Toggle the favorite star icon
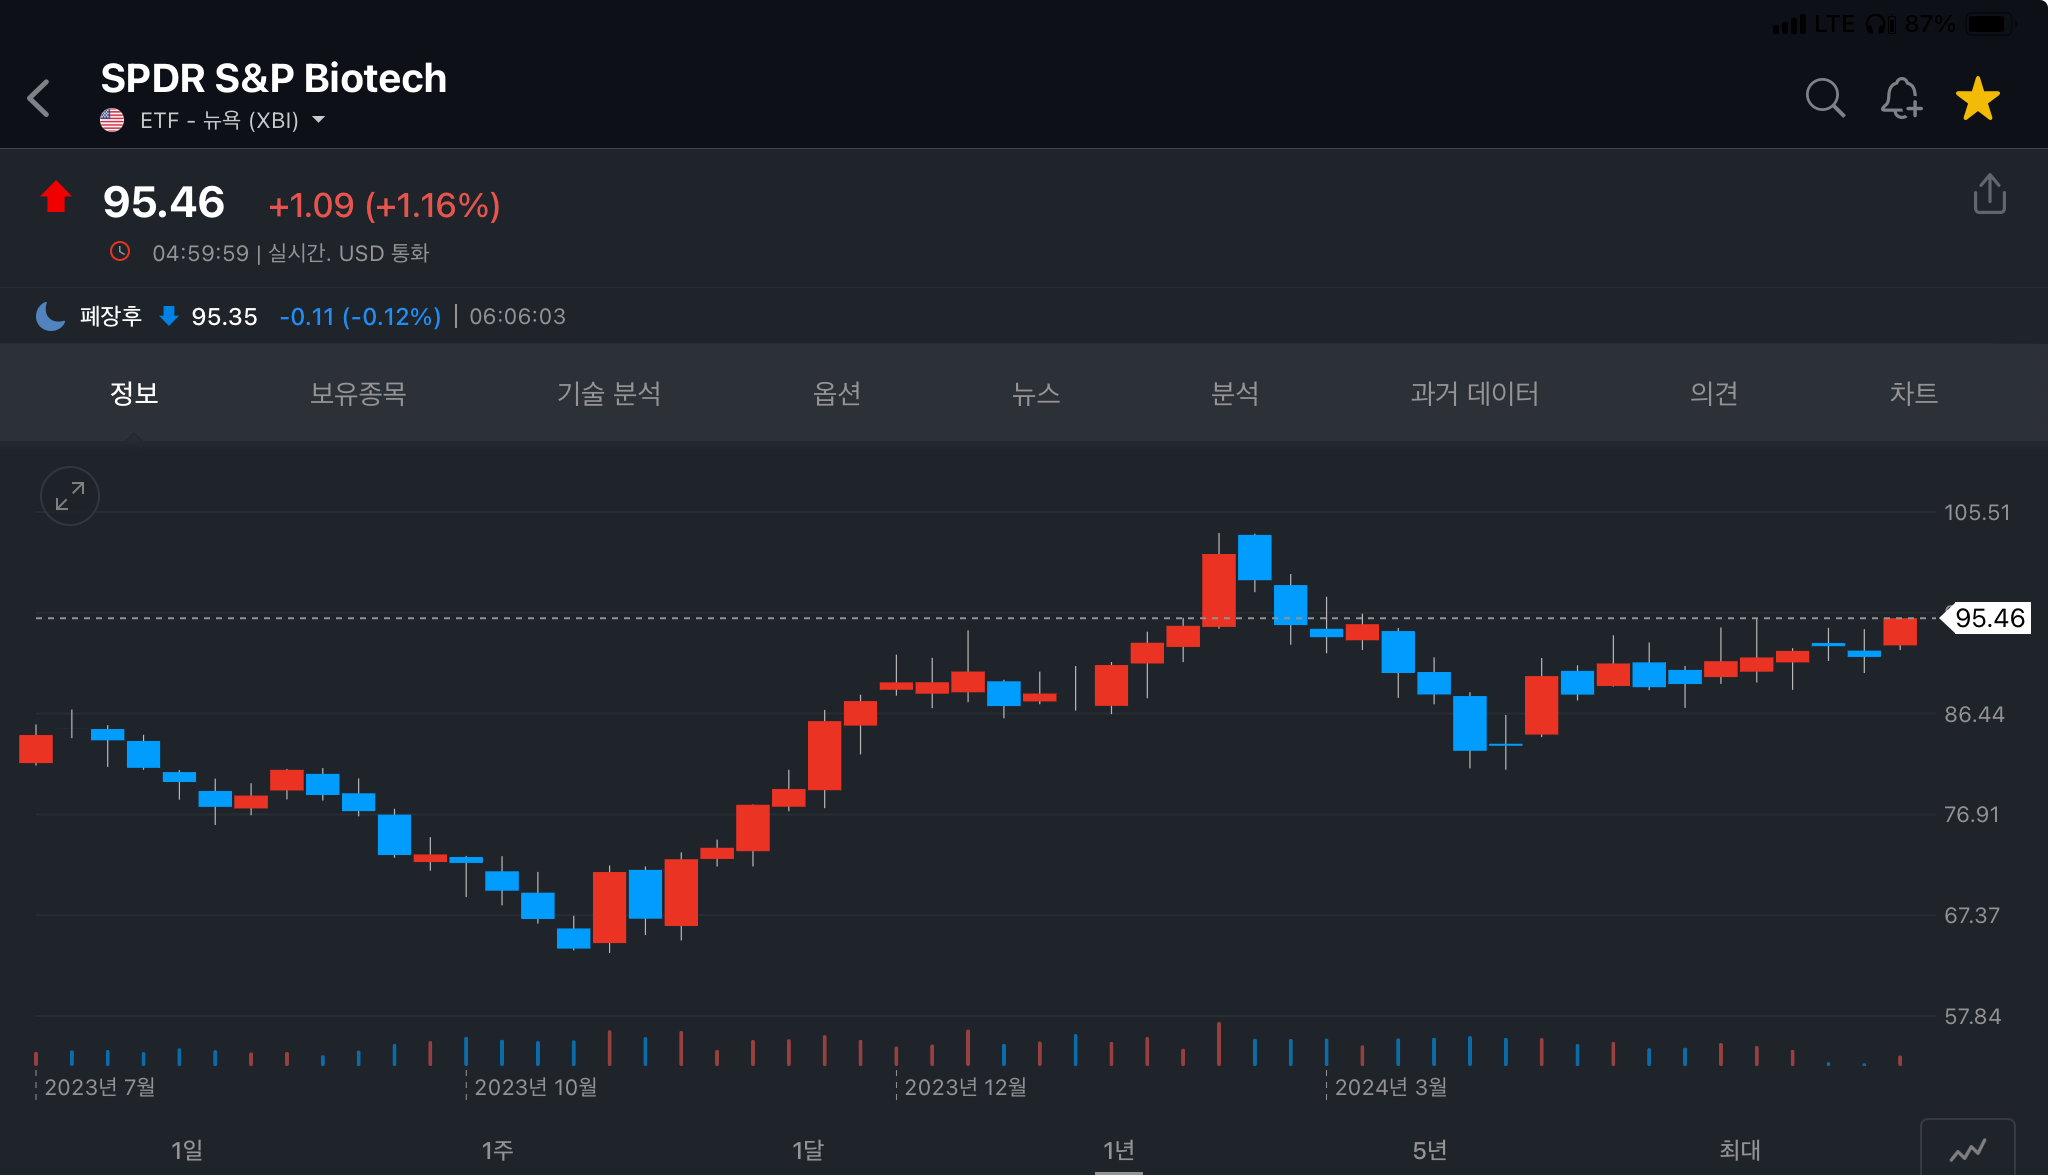This screenshot has width=2048, height=1175. click(x=1978, y=98)
